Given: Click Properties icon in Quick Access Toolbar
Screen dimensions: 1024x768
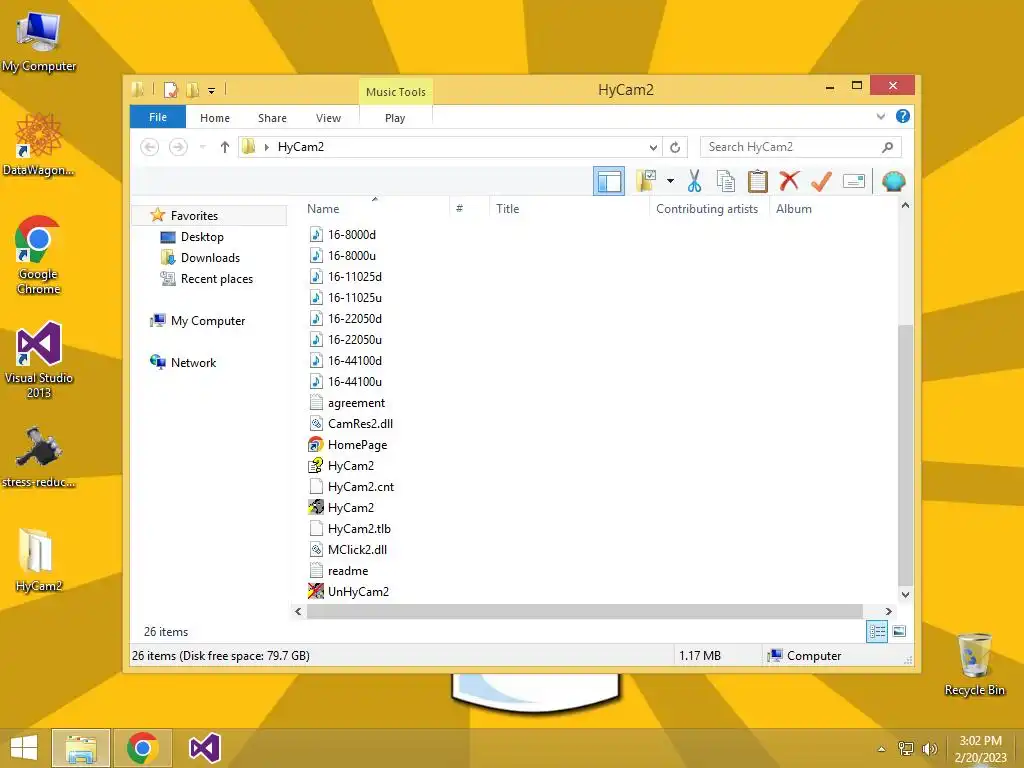Looking at the screenshot, I should (170, 90).
